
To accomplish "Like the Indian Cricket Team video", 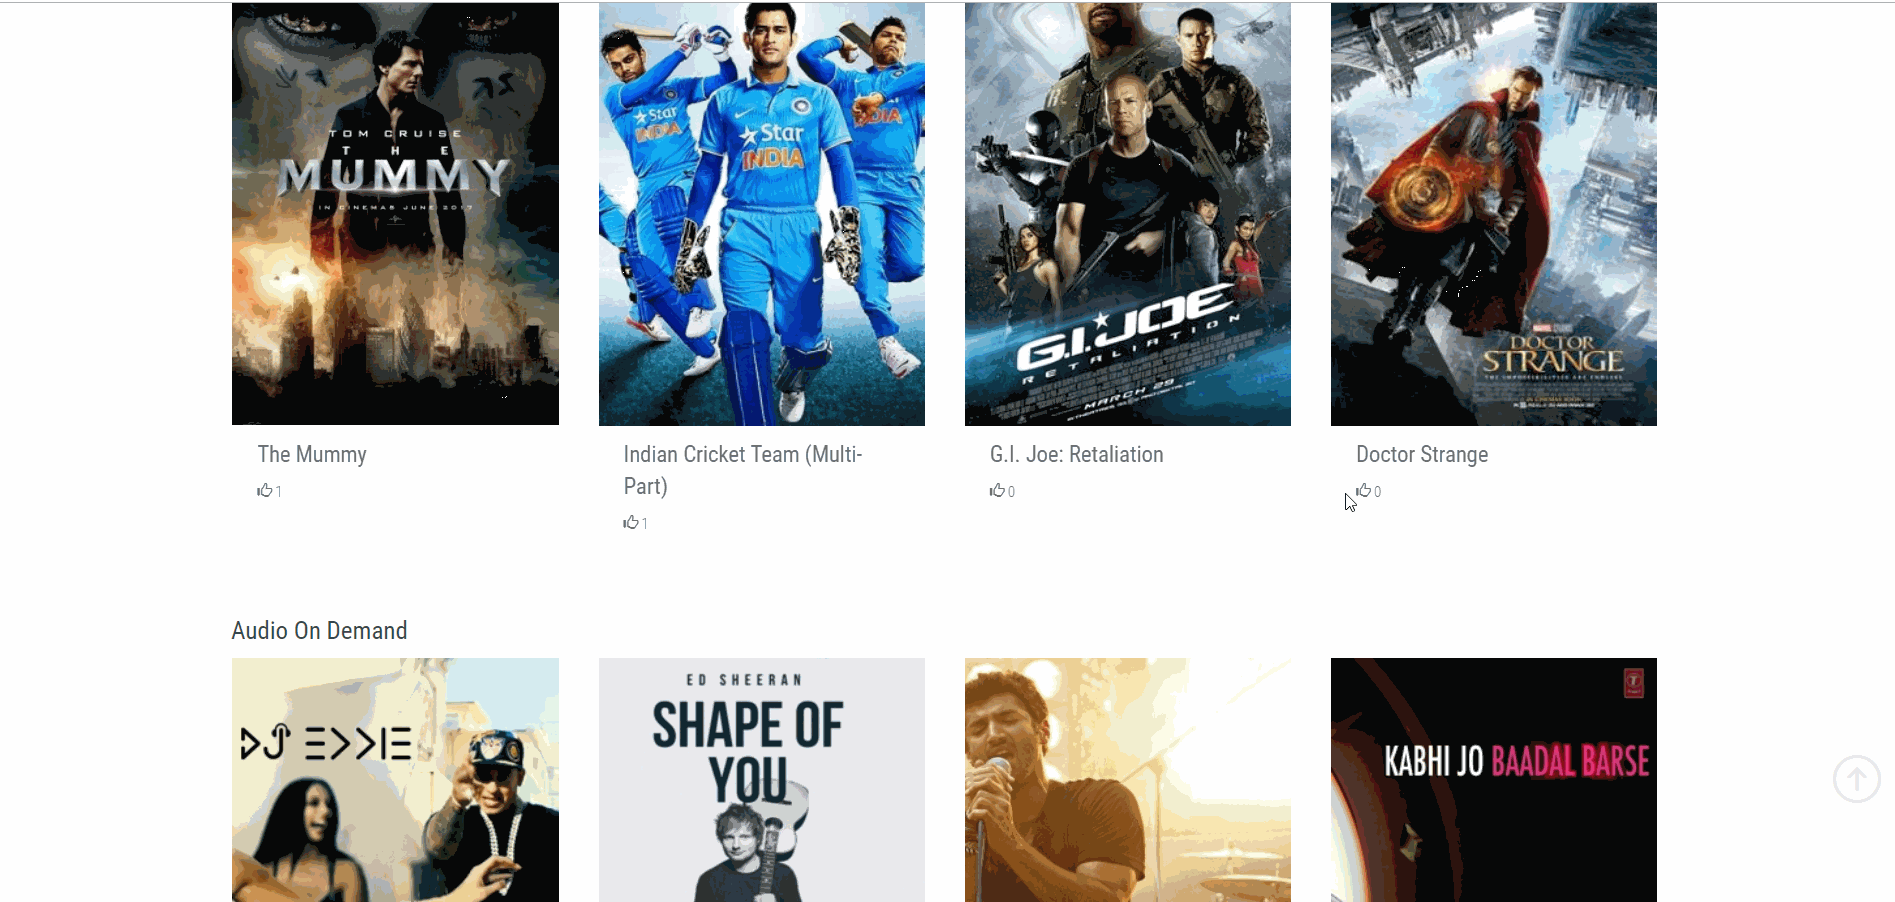I will pyautogui.click(x=631, y=522).
